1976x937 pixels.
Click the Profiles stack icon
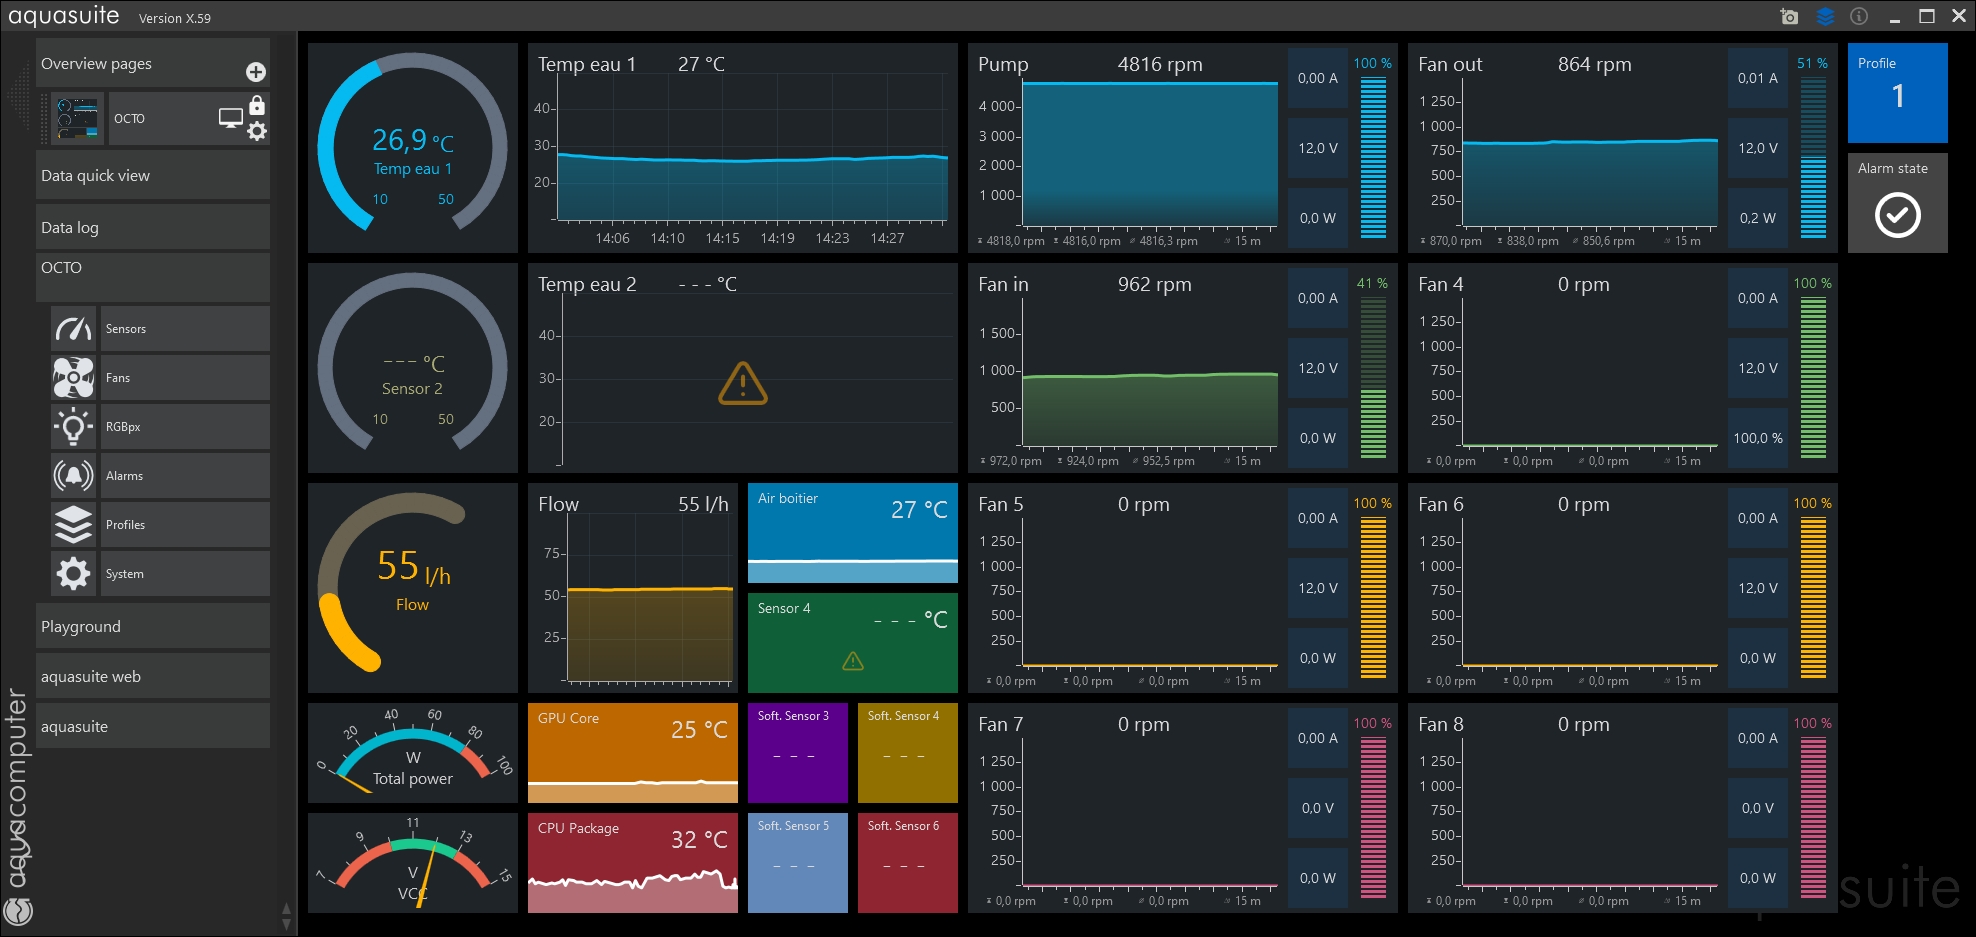74,525
